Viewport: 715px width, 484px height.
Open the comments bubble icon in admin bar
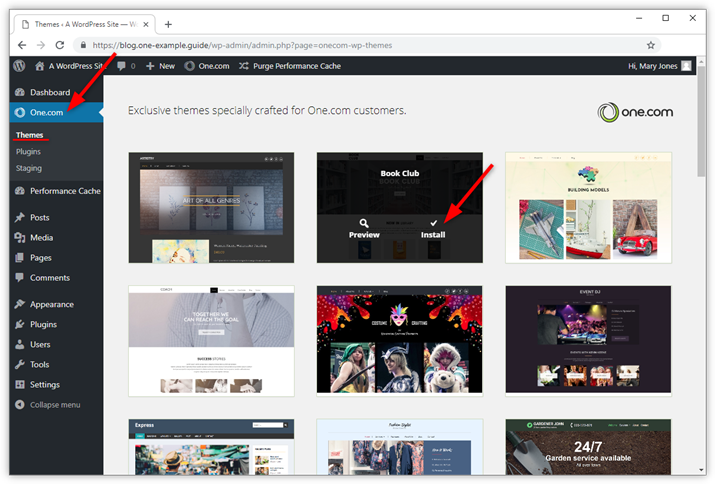click(x=121, y=66)
